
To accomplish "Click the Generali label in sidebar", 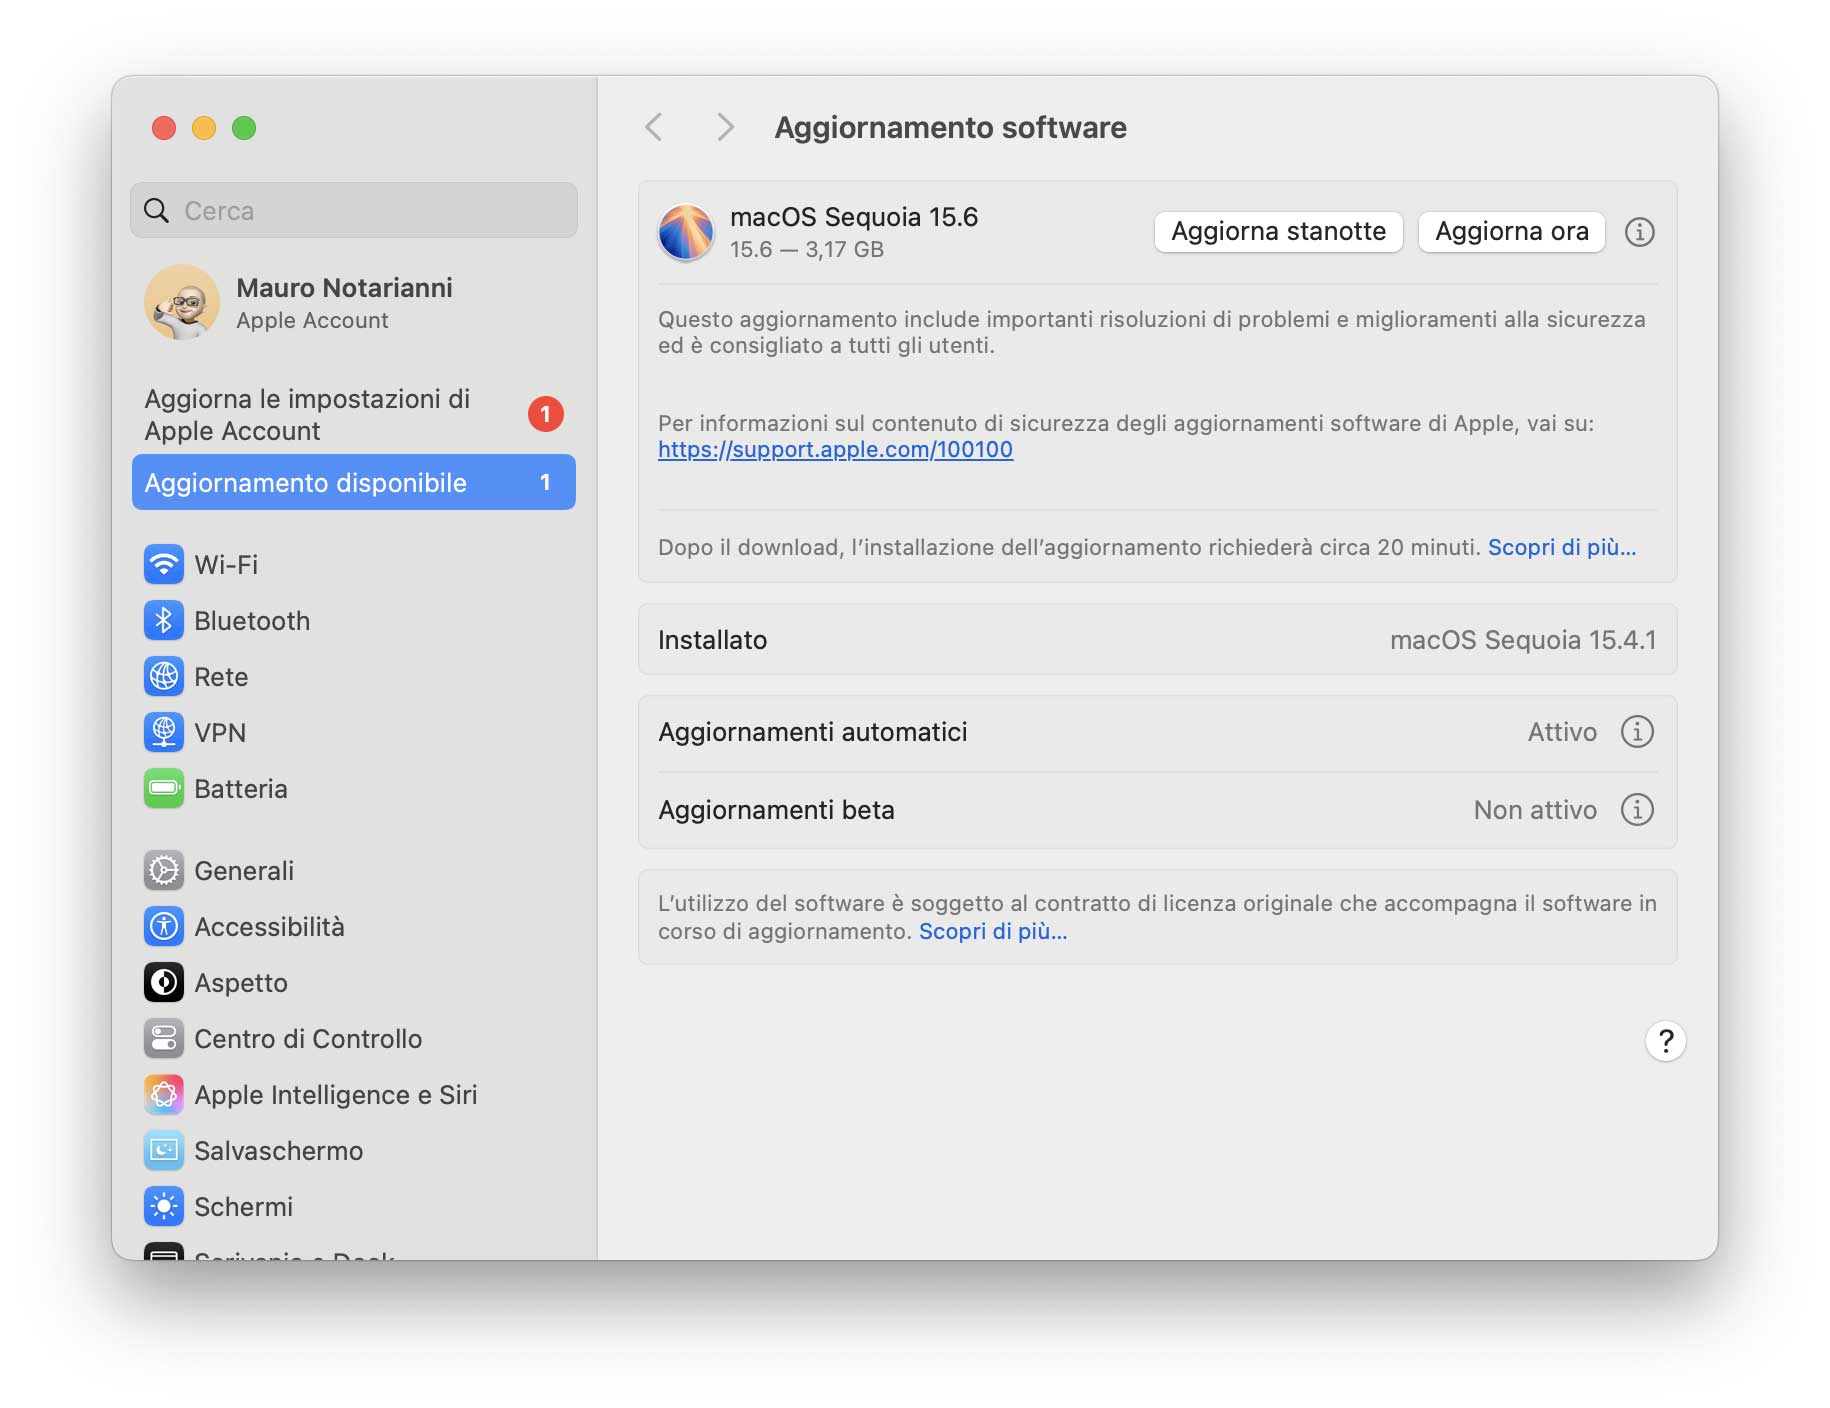I will (x=244, y=871).
